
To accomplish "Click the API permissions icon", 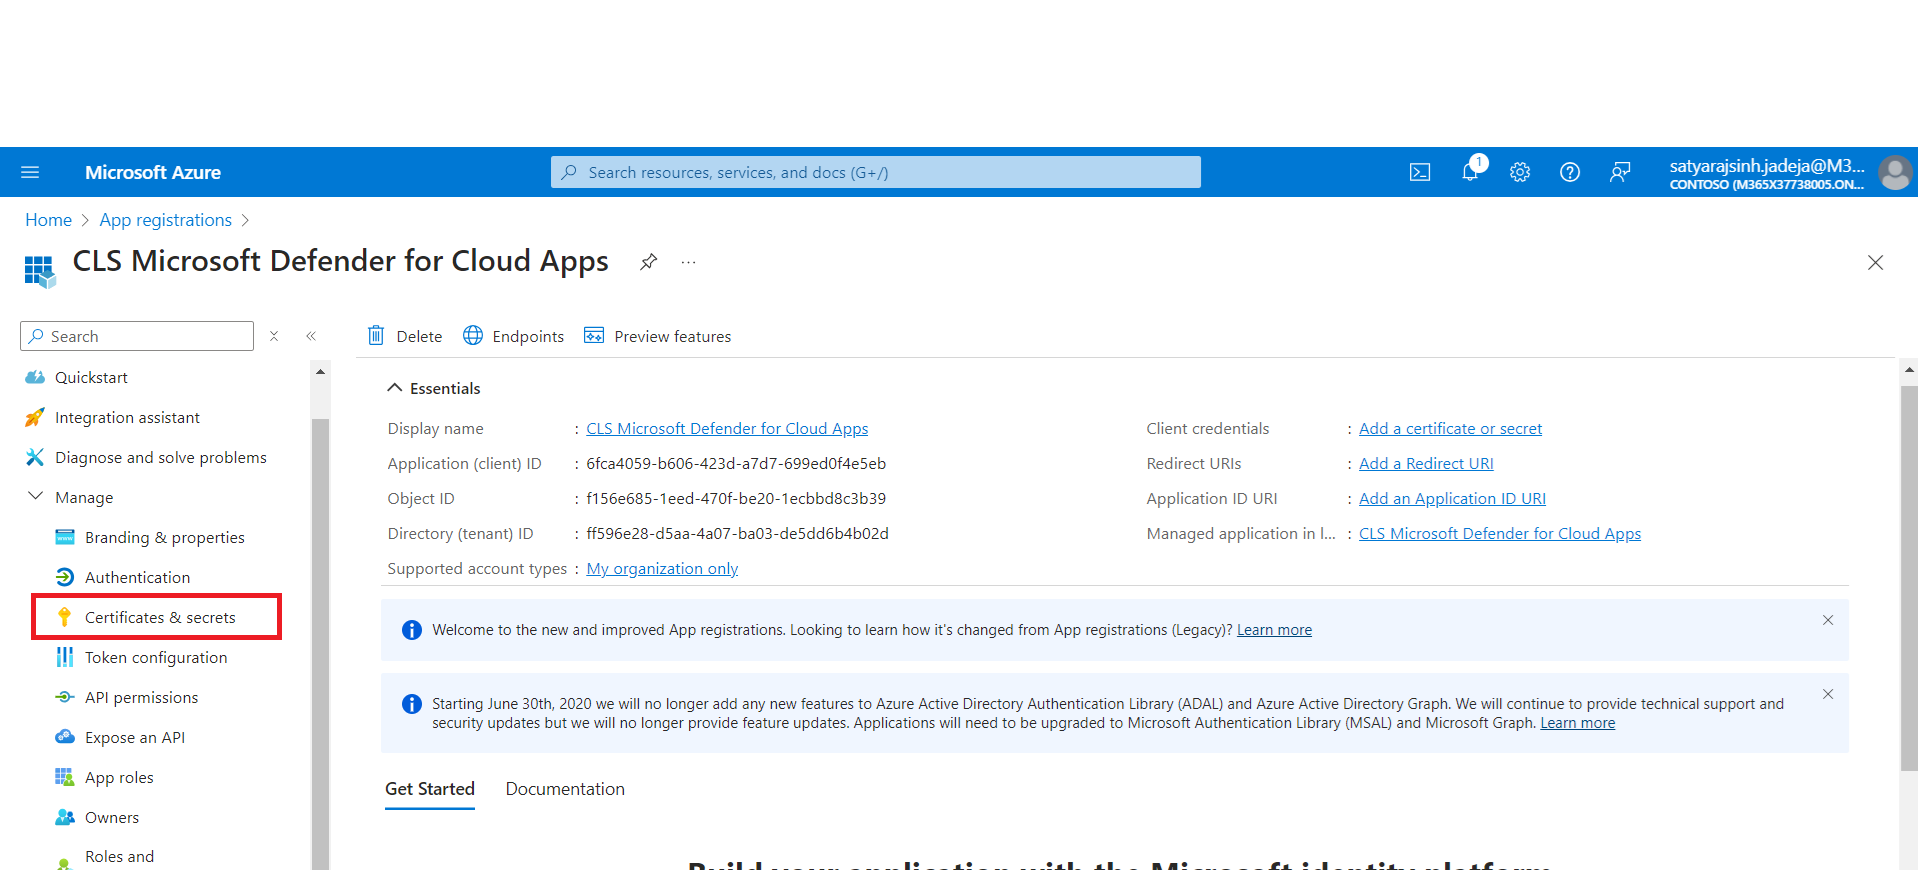I will [65, 697].
